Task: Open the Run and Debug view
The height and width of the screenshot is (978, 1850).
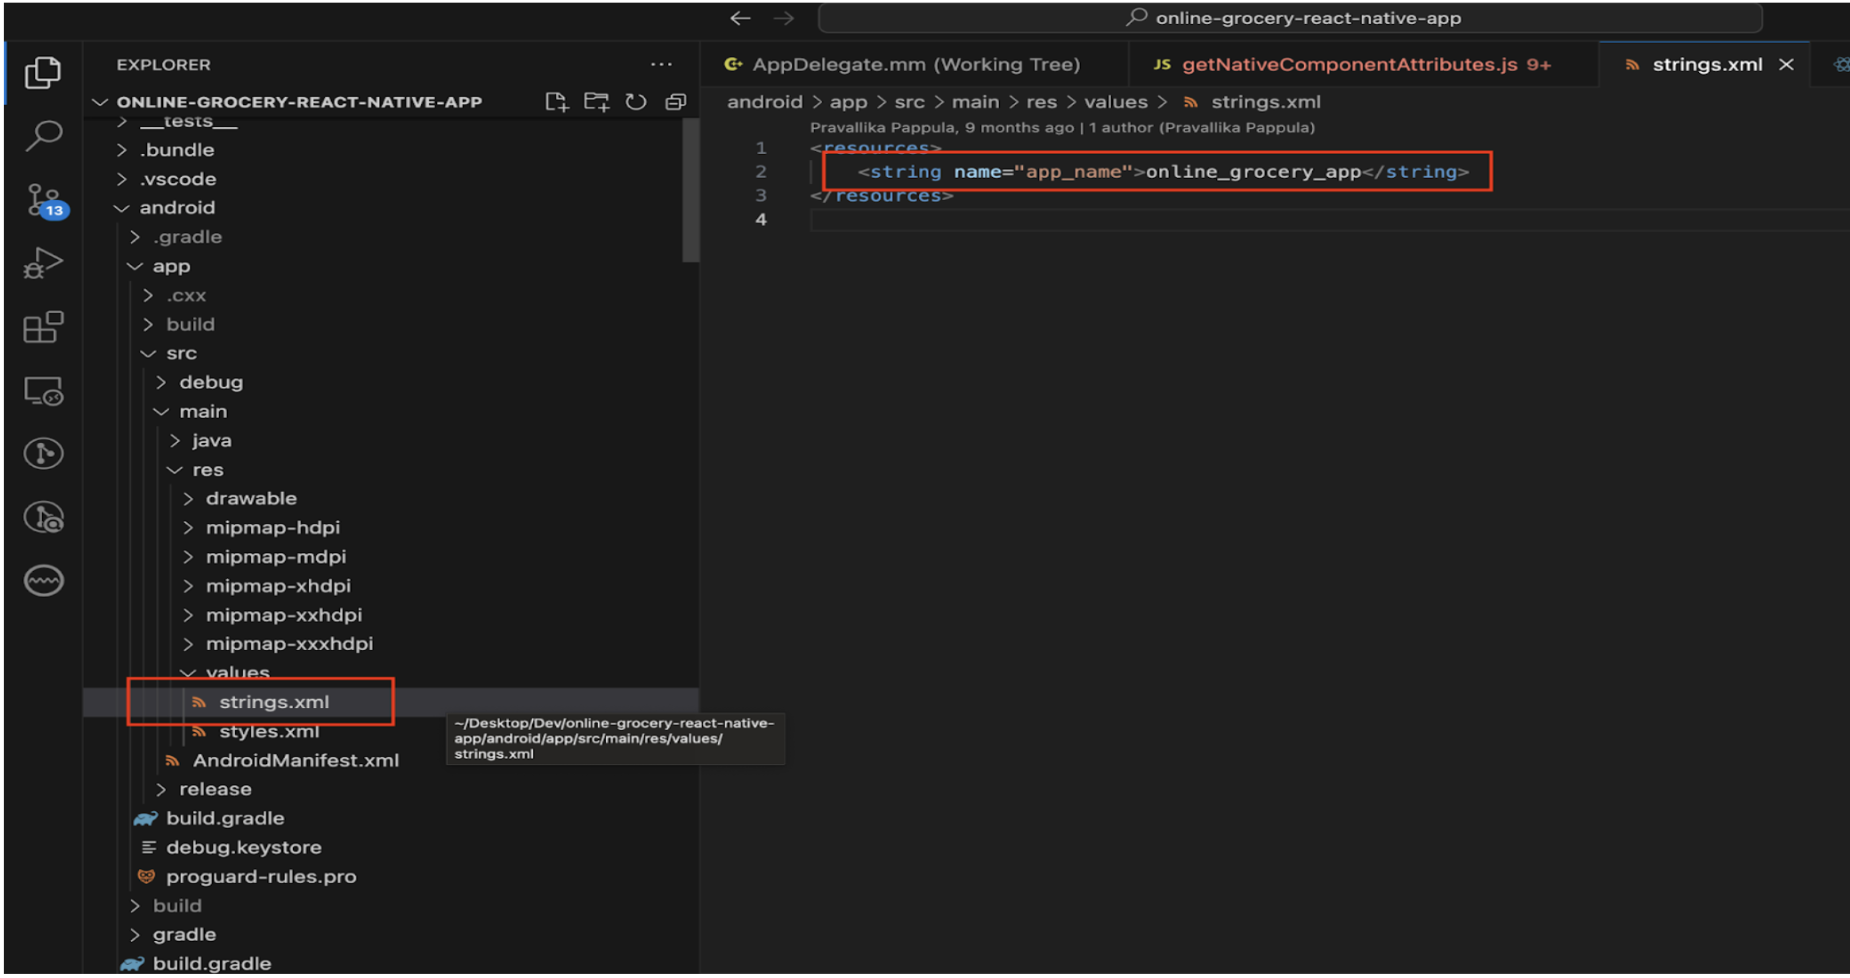Action: pos(42,262)
